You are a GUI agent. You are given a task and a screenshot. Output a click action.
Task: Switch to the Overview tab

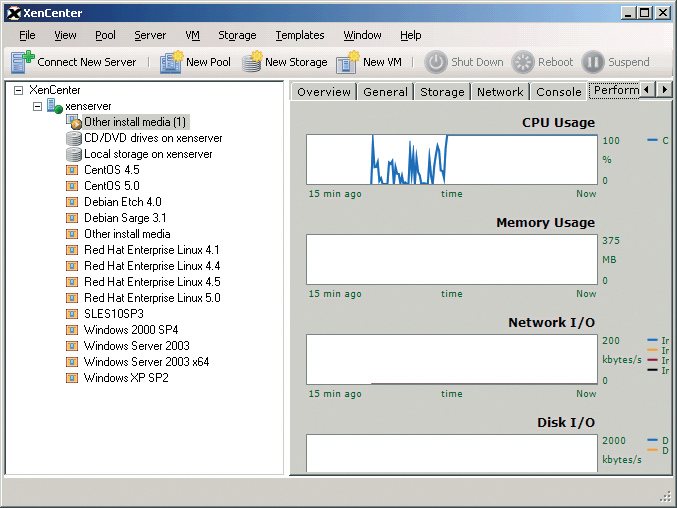pos(324,92)
